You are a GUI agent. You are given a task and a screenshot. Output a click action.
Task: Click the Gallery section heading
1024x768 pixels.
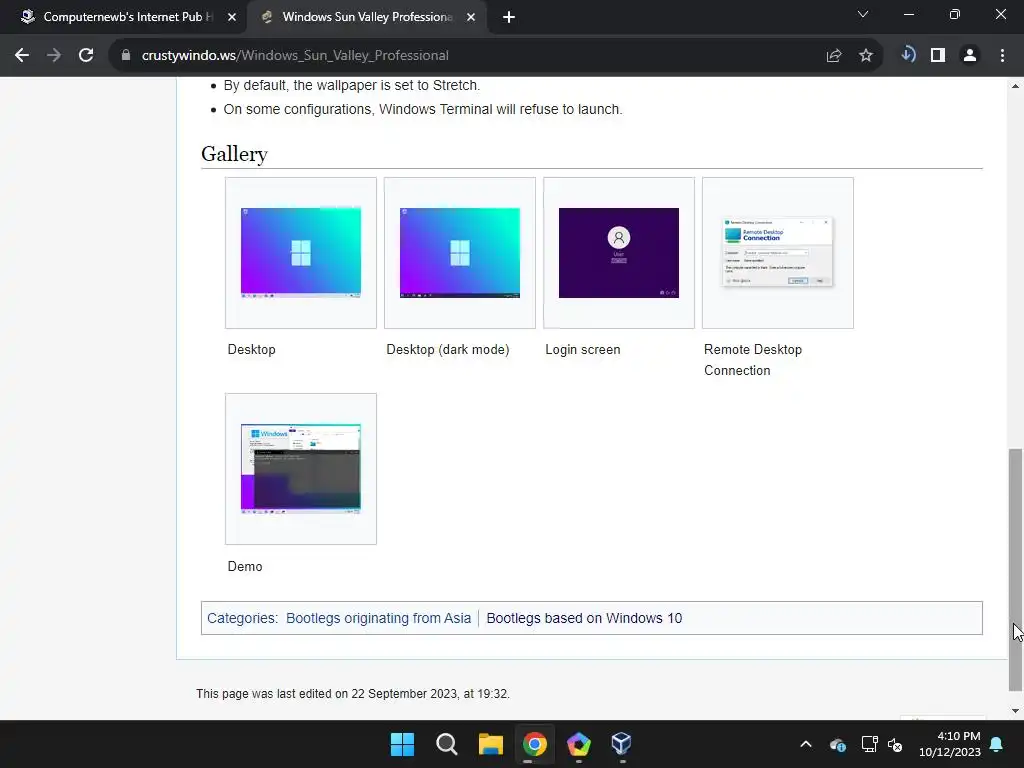point(234,154)
